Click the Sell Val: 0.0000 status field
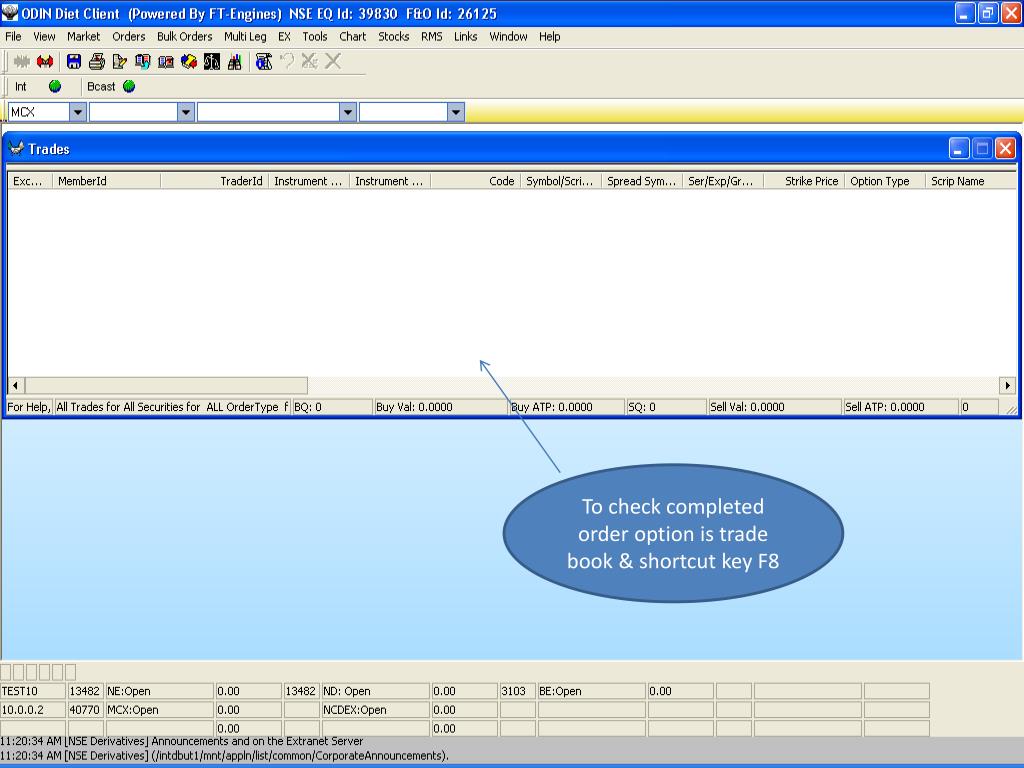 tap(775, 407)
